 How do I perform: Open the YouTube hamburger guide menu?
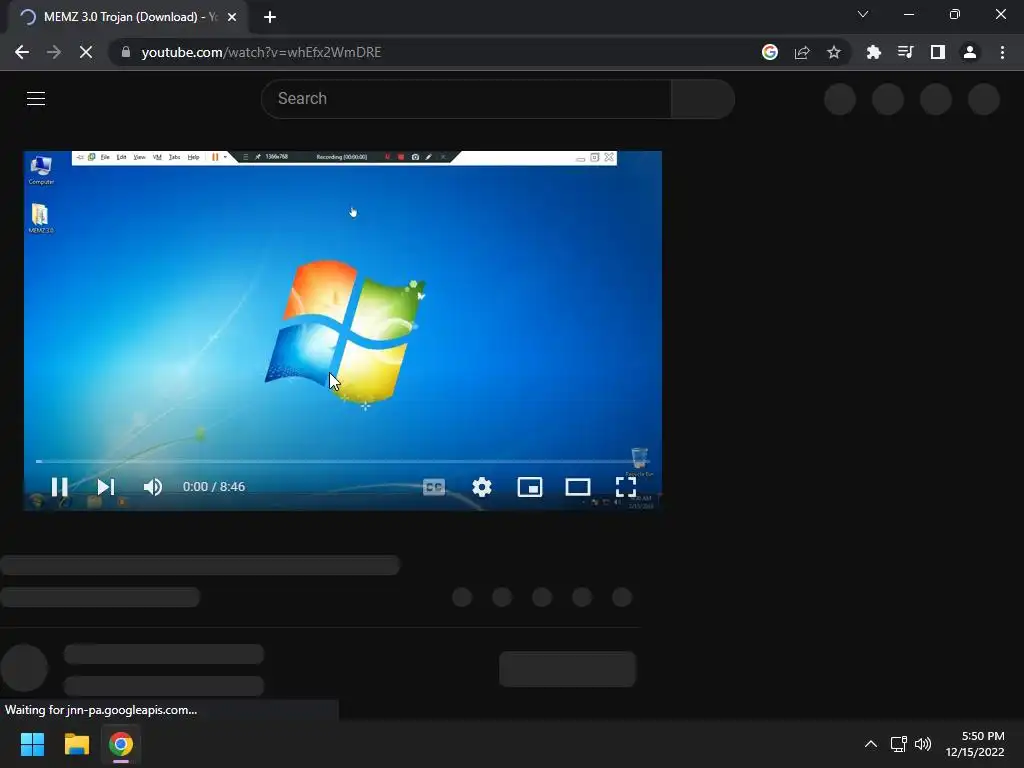36,99
